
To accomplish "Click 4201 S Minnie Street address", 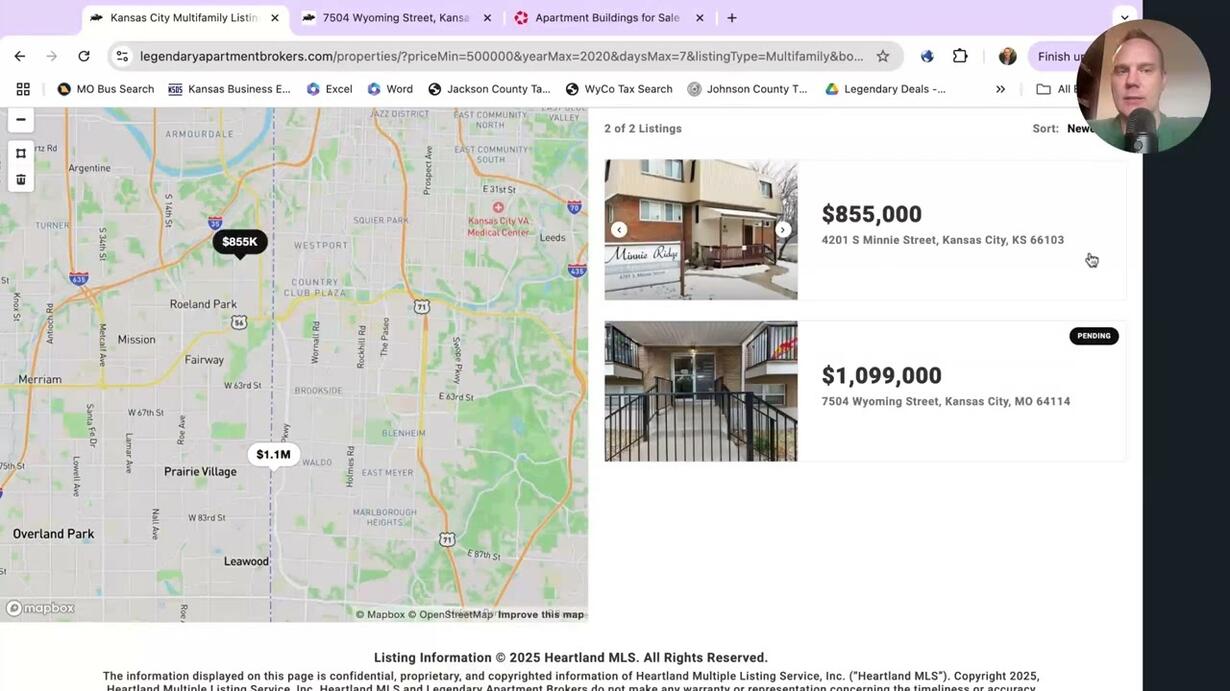I will [943, 240].
